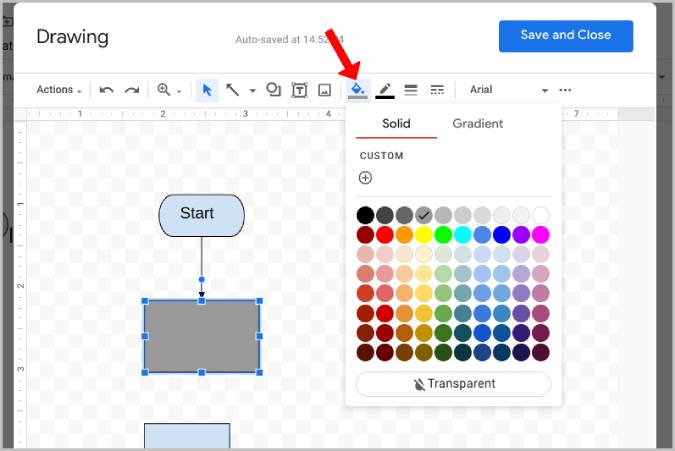Choose the checked gray swatch
675x451 pixels.
[424, 215]
